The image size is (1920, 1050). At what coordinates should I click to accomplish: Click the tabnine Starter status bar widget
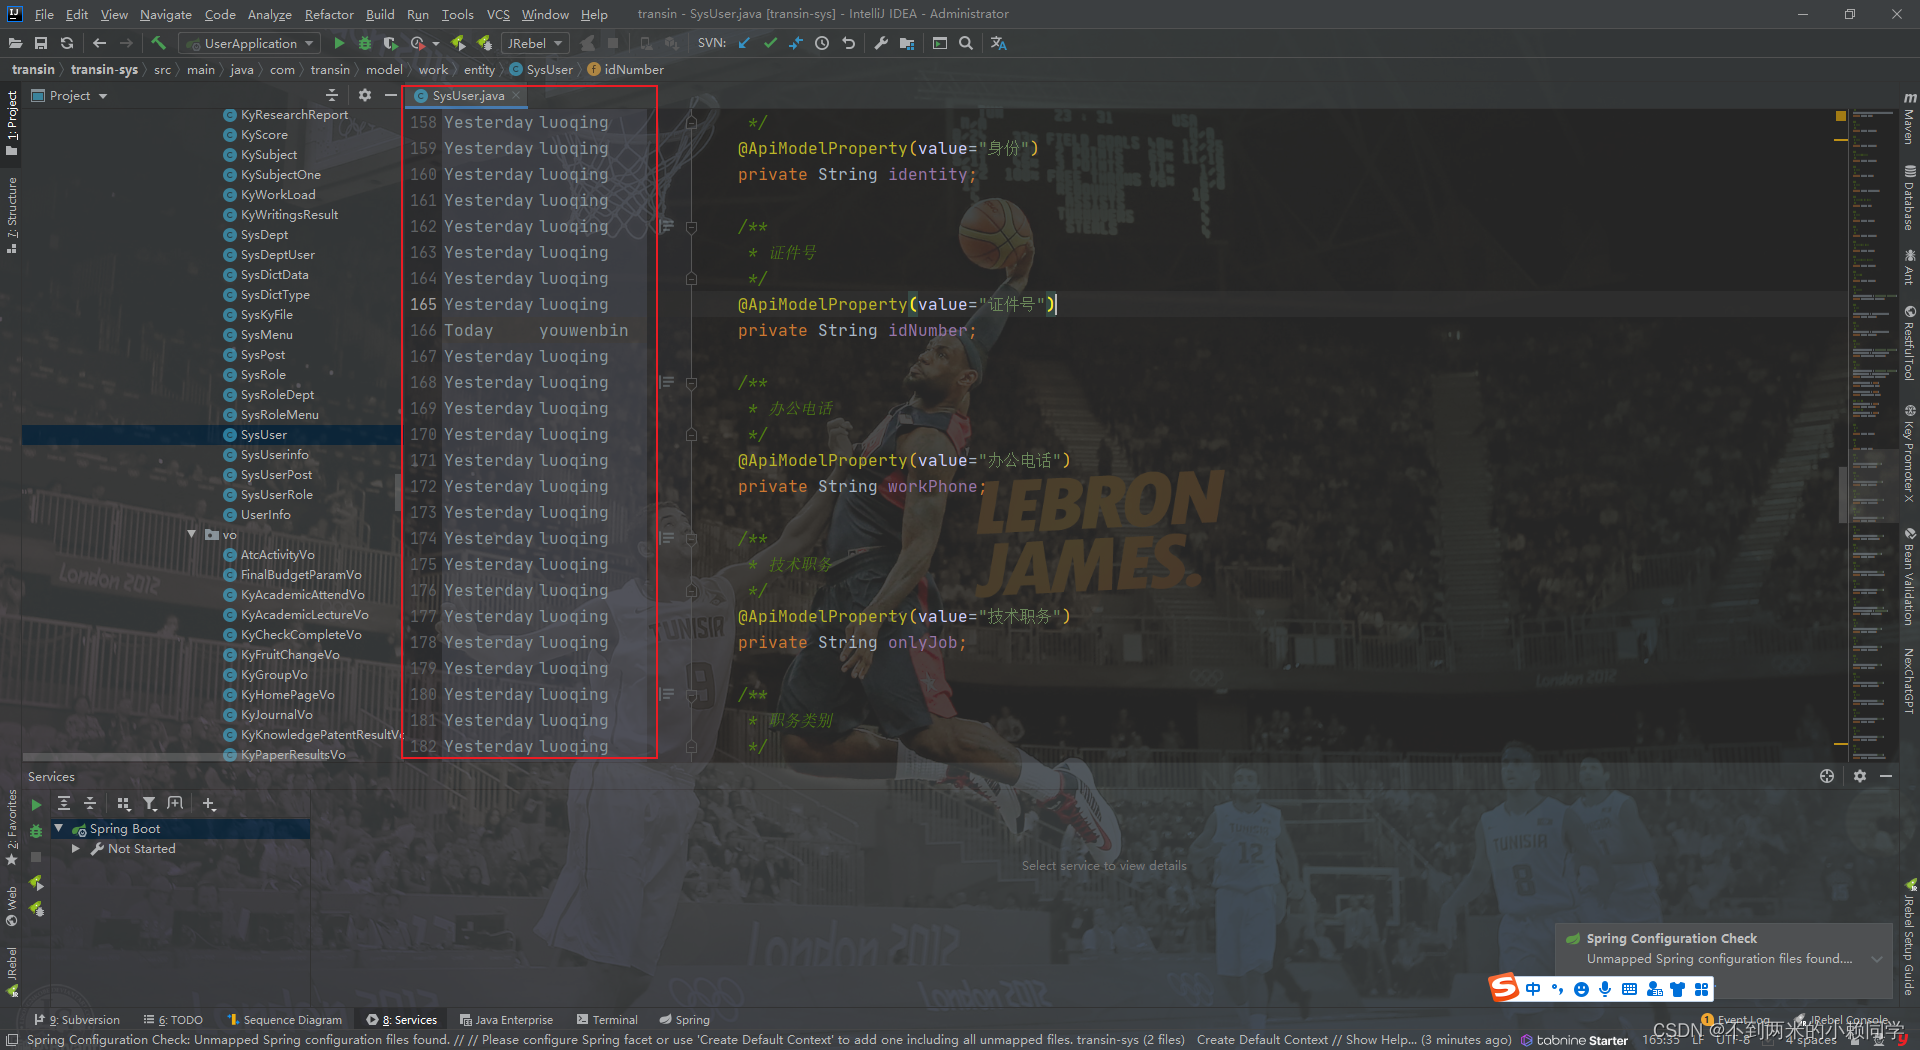[1575, 1040]
